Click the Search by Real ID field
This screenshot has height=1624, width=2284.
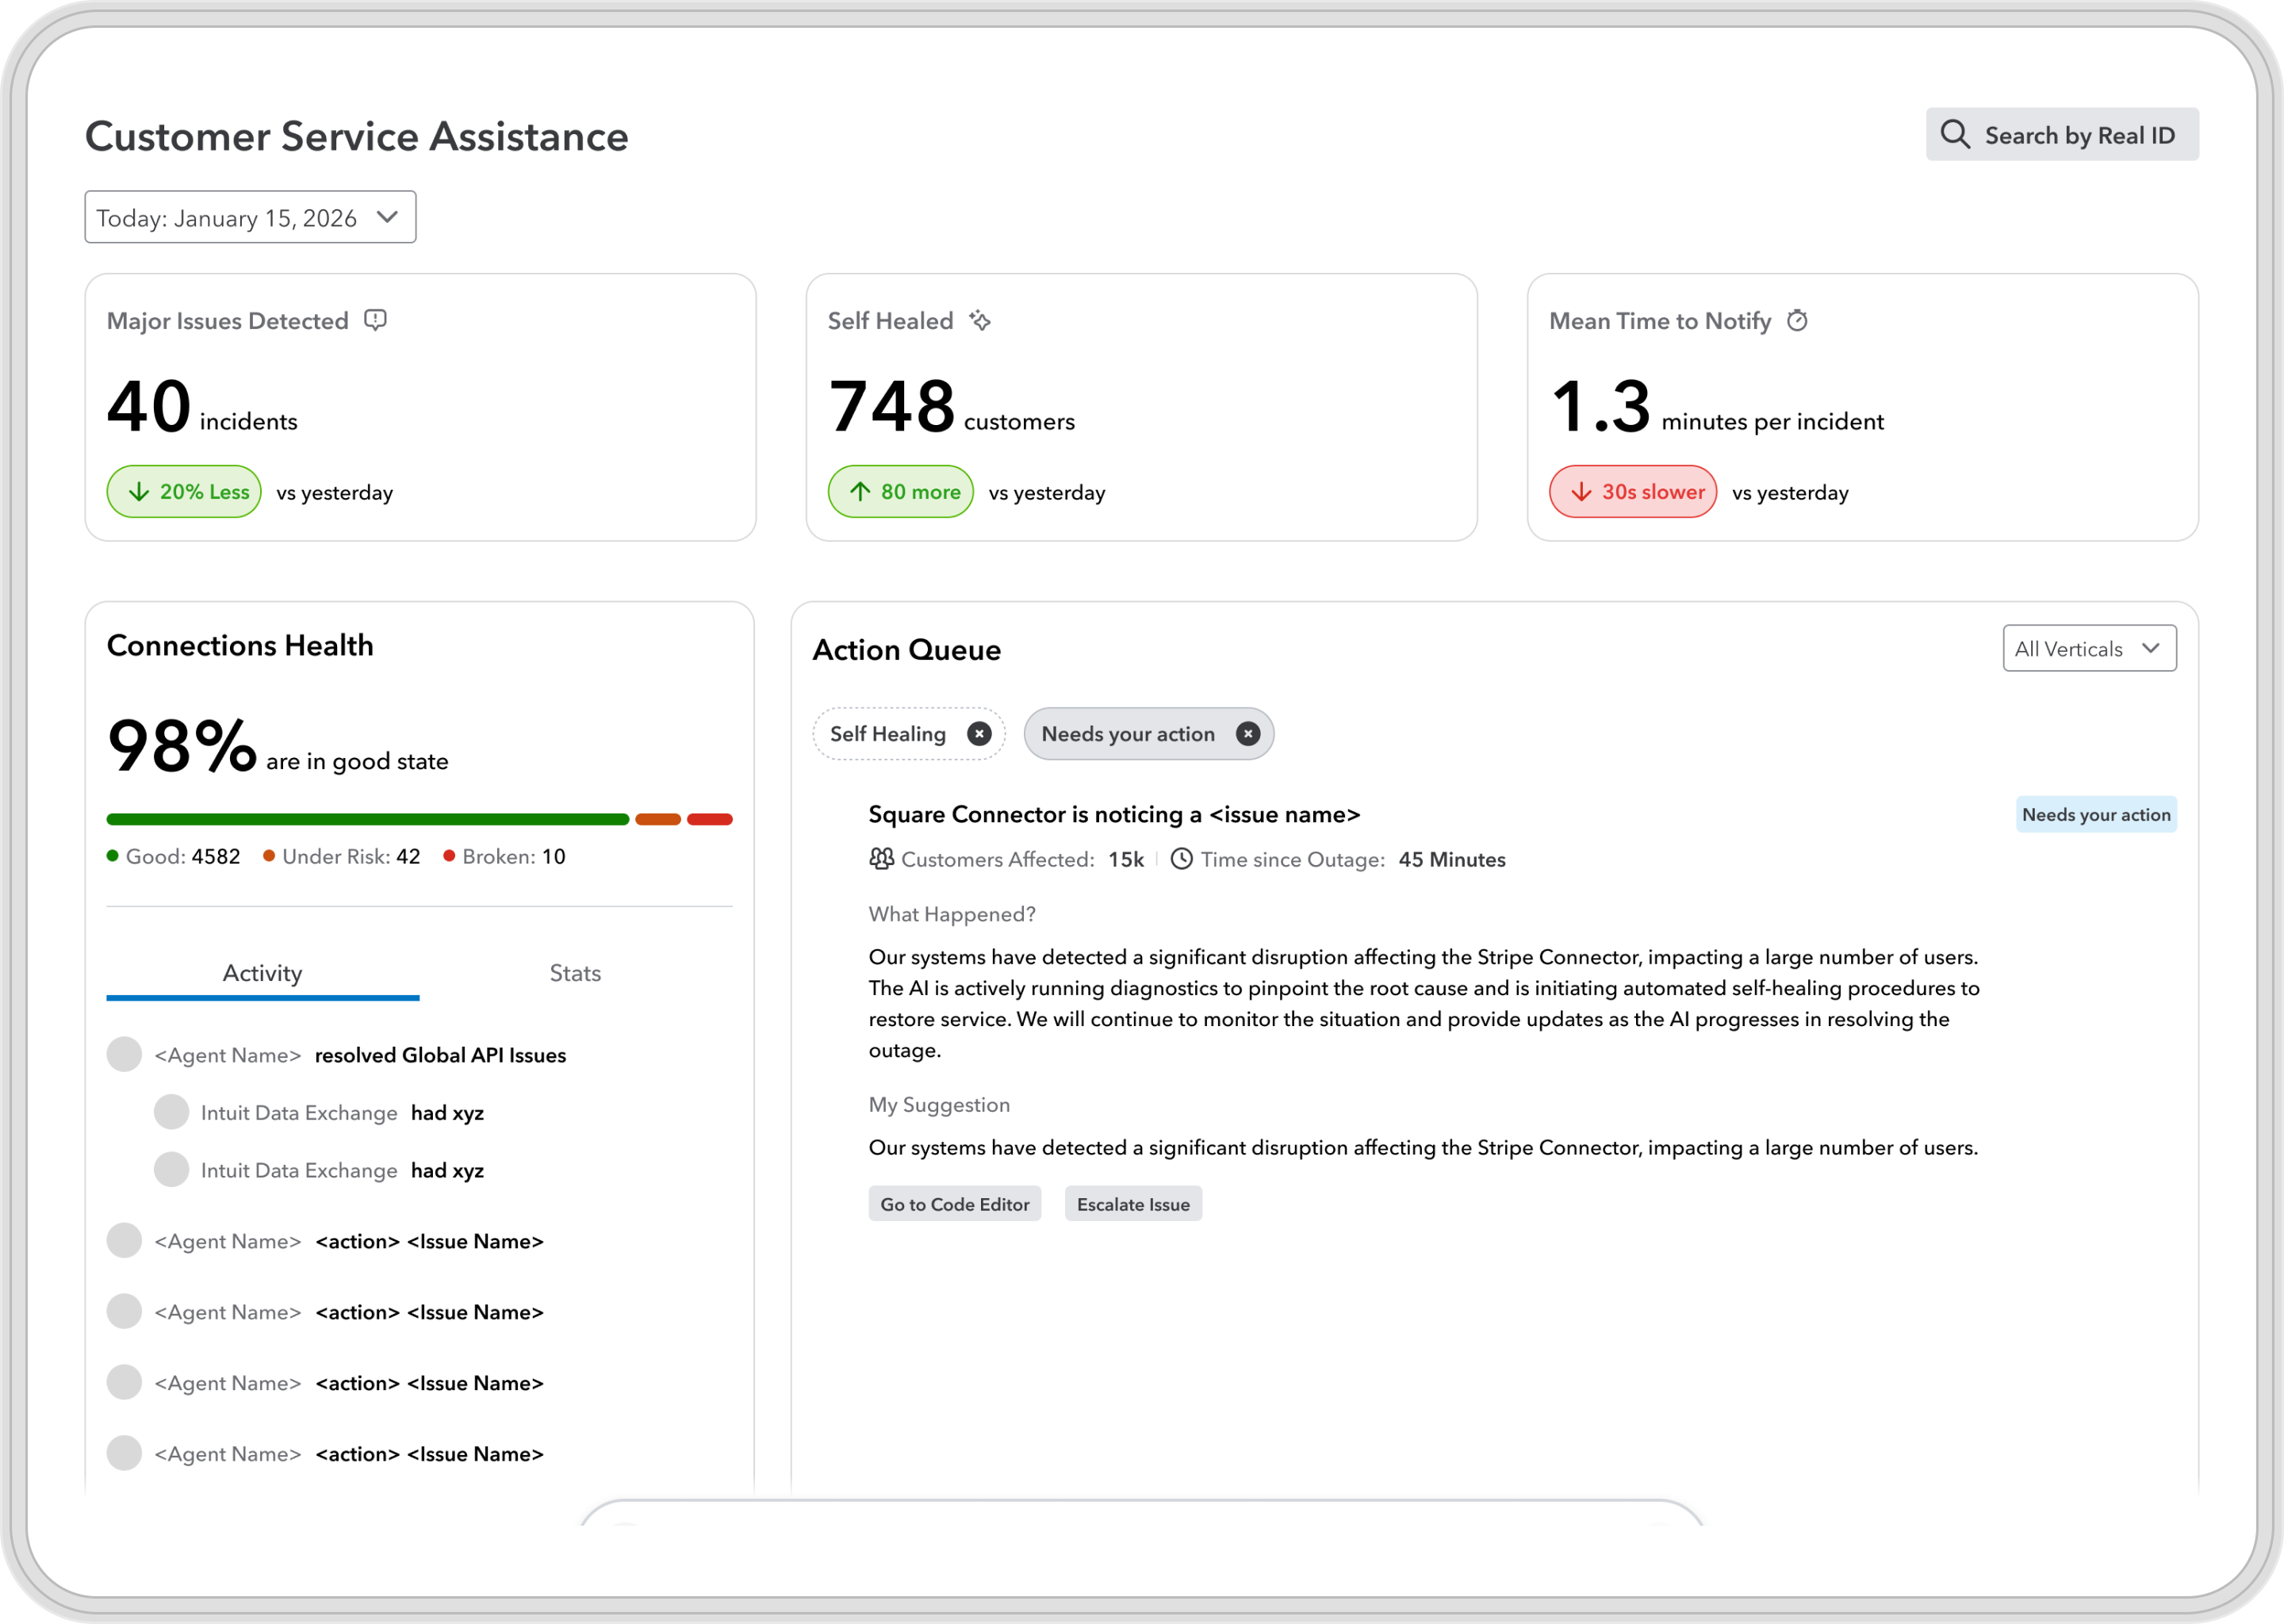click(2062, 135)
